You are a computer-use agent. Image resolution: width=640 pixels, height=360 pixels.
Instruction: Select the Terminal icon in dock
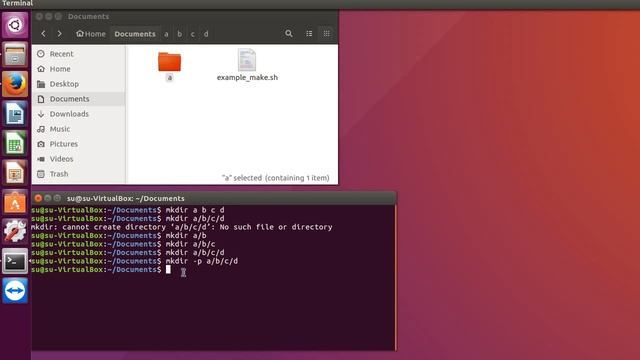pyautogui.click(x=15, y=261)
